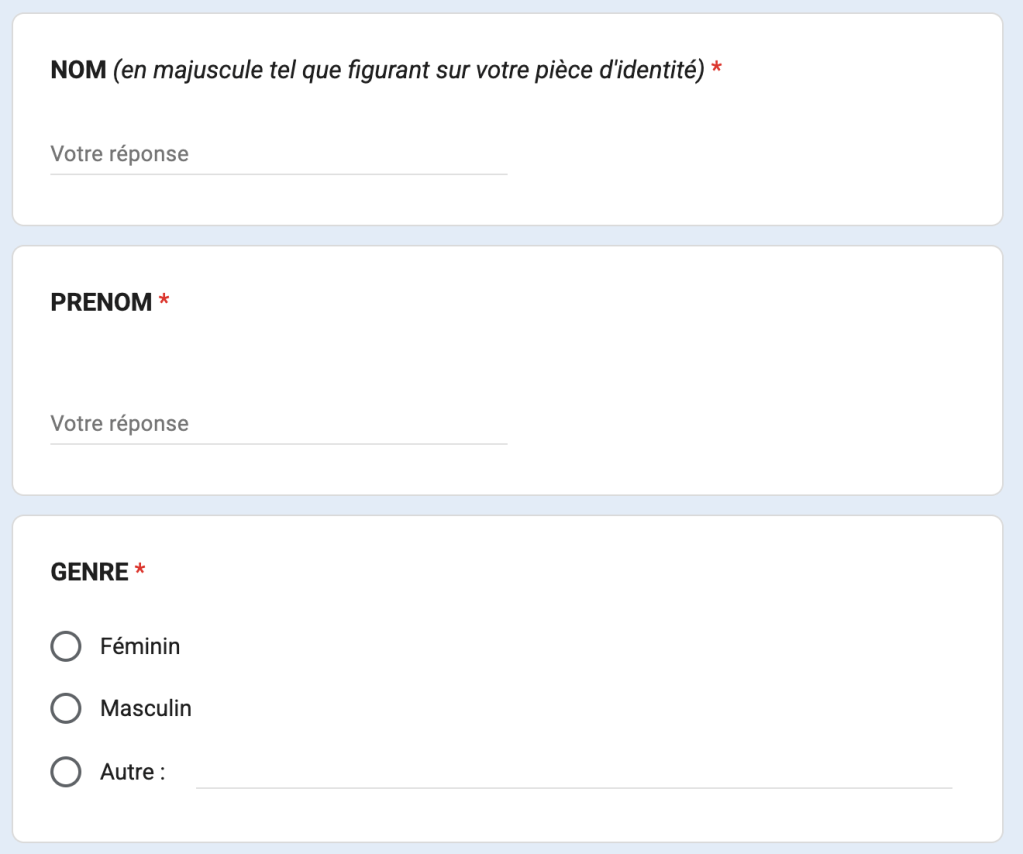Click the italic hint about pièce d'identité
The height and width of the screenshot is (854, 1023).
[408, 69]
